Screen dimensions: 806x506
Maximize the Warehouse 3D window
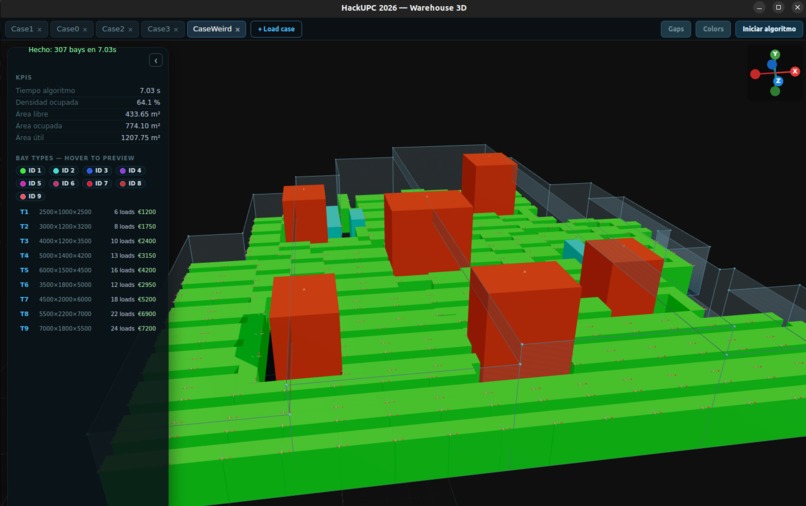[778, 8]
